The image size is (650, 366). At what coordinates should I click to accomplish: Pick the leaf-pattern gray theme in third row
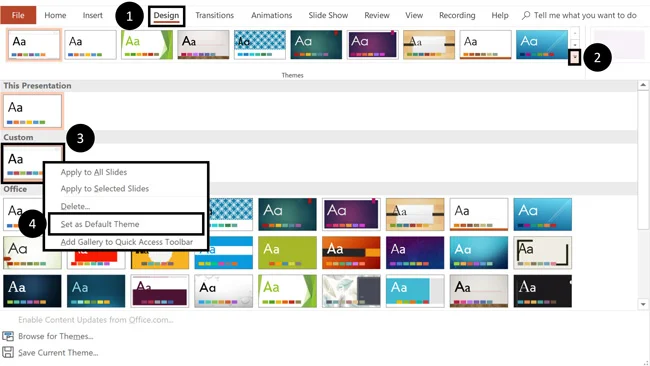point(351,291)
